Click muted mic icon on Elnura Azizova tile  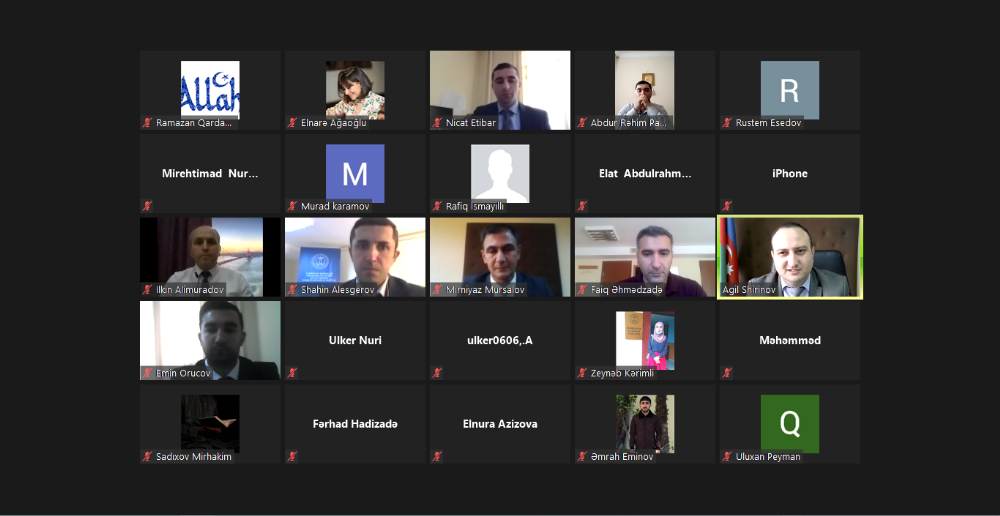(x=438, y=457)
